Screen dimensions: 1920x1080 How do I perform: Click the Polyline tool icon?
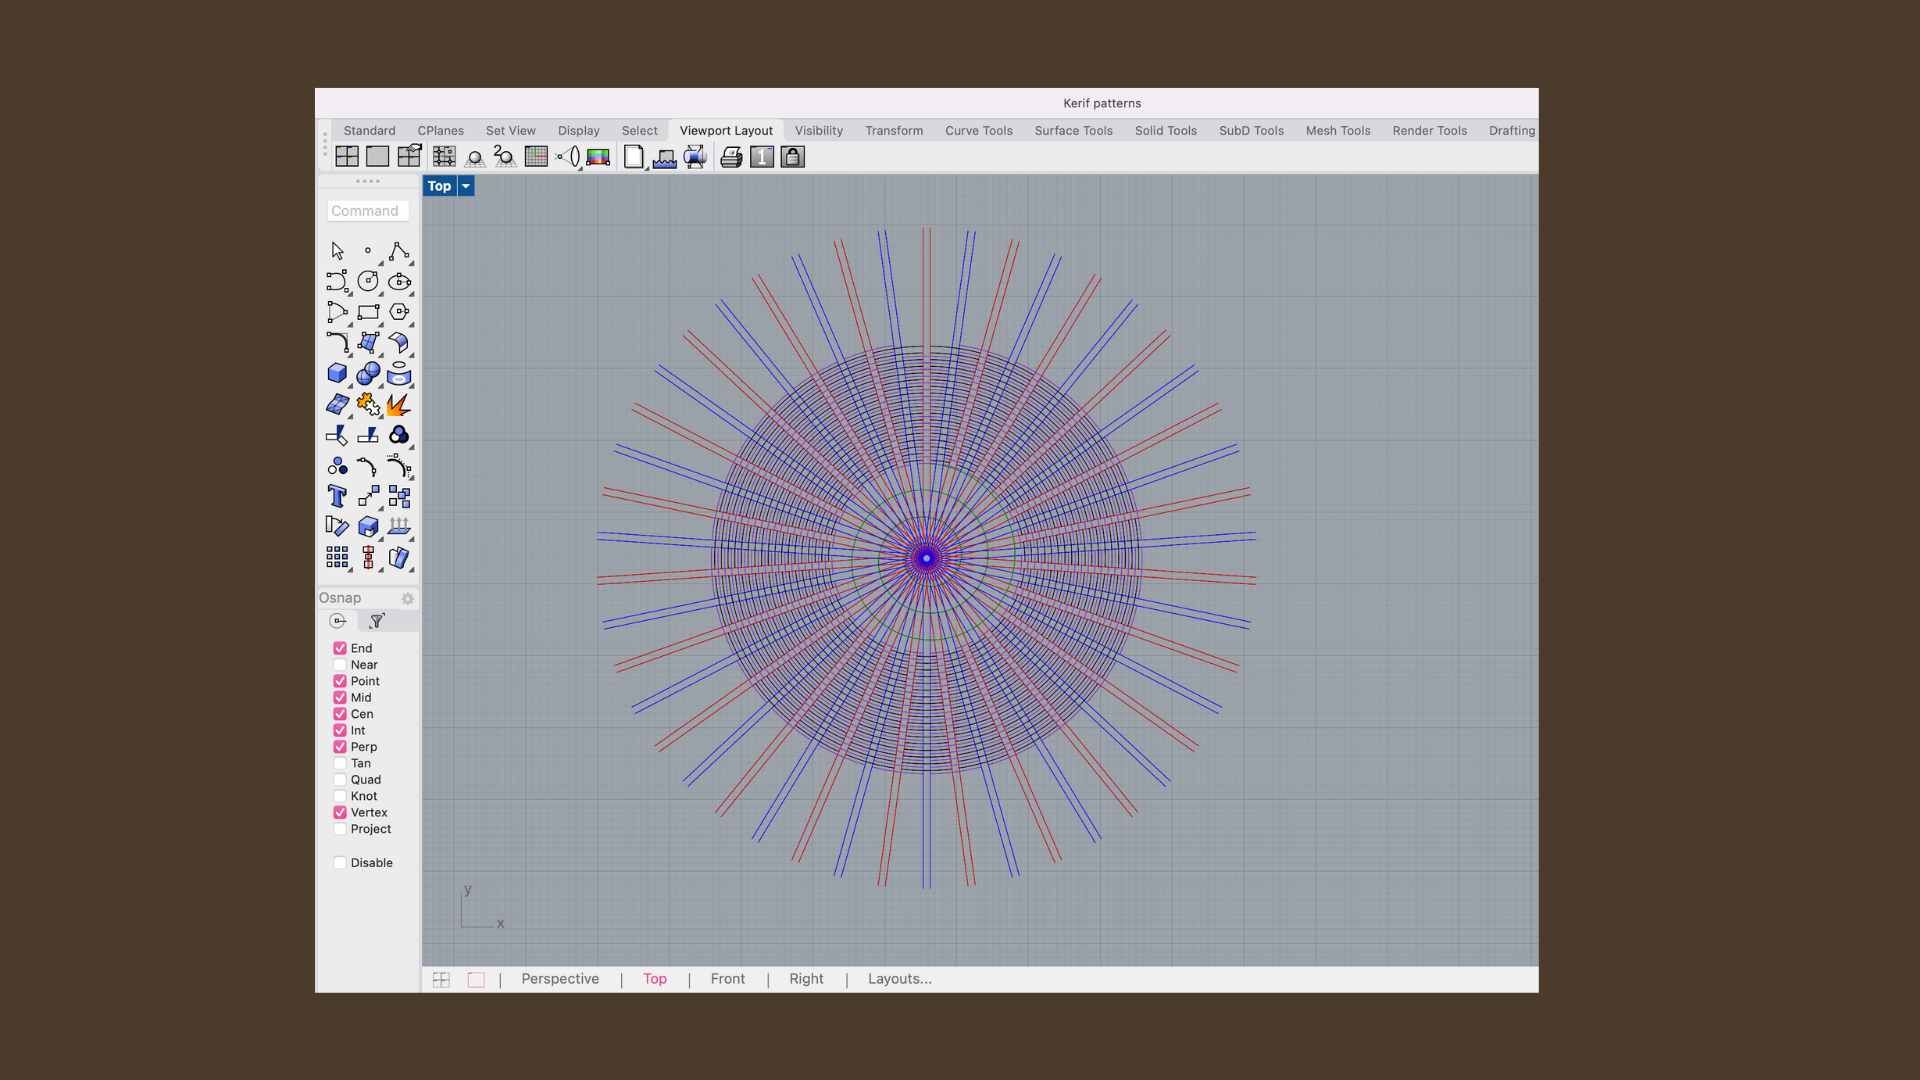point(398,251)
